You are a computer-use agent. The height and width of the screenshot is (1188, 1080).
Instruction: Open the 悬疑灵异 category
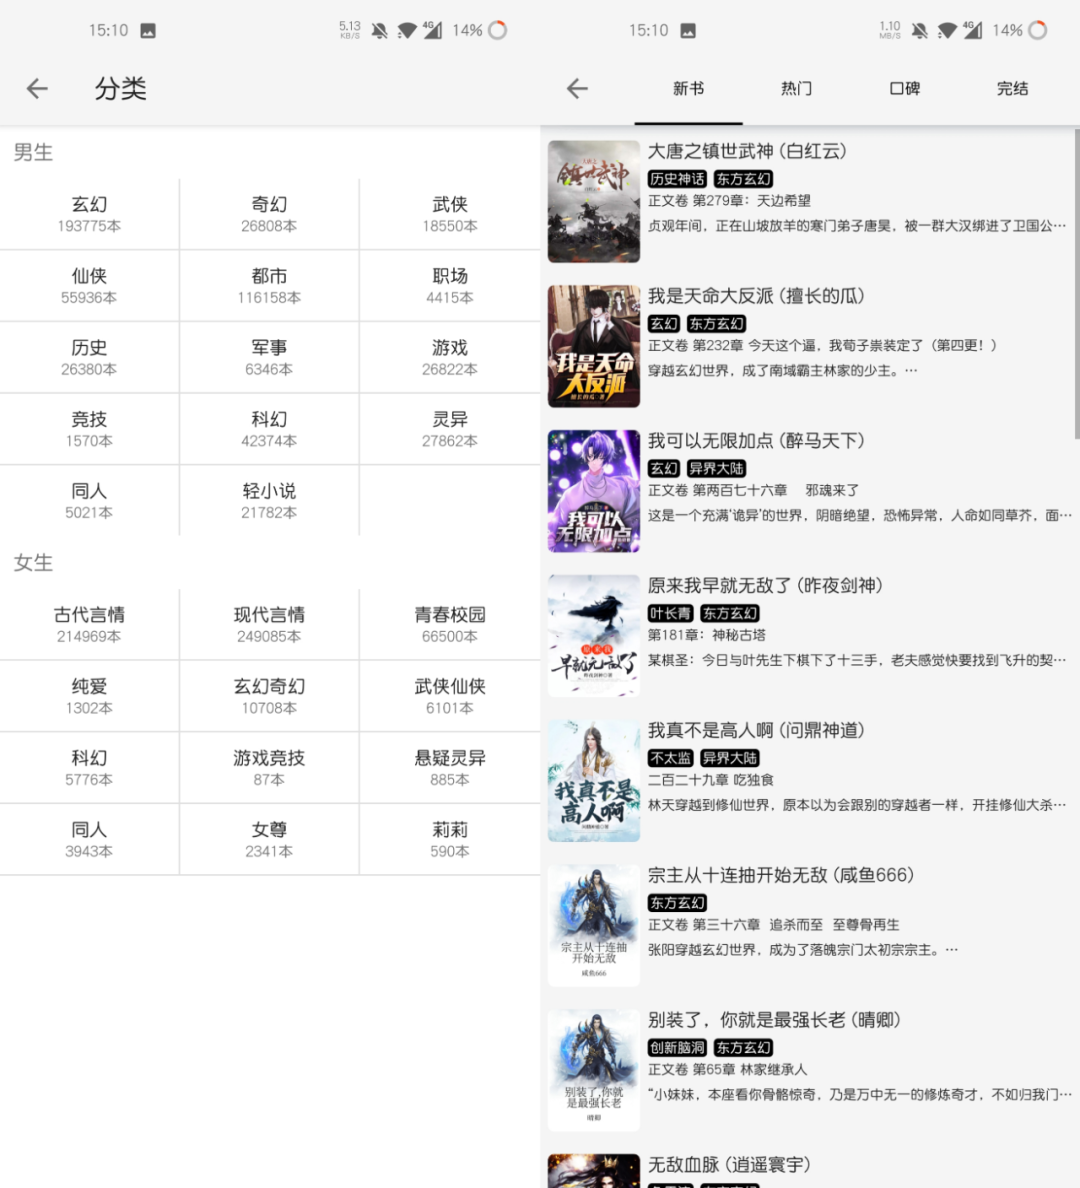pyautogui.click(x=450, y=768)
